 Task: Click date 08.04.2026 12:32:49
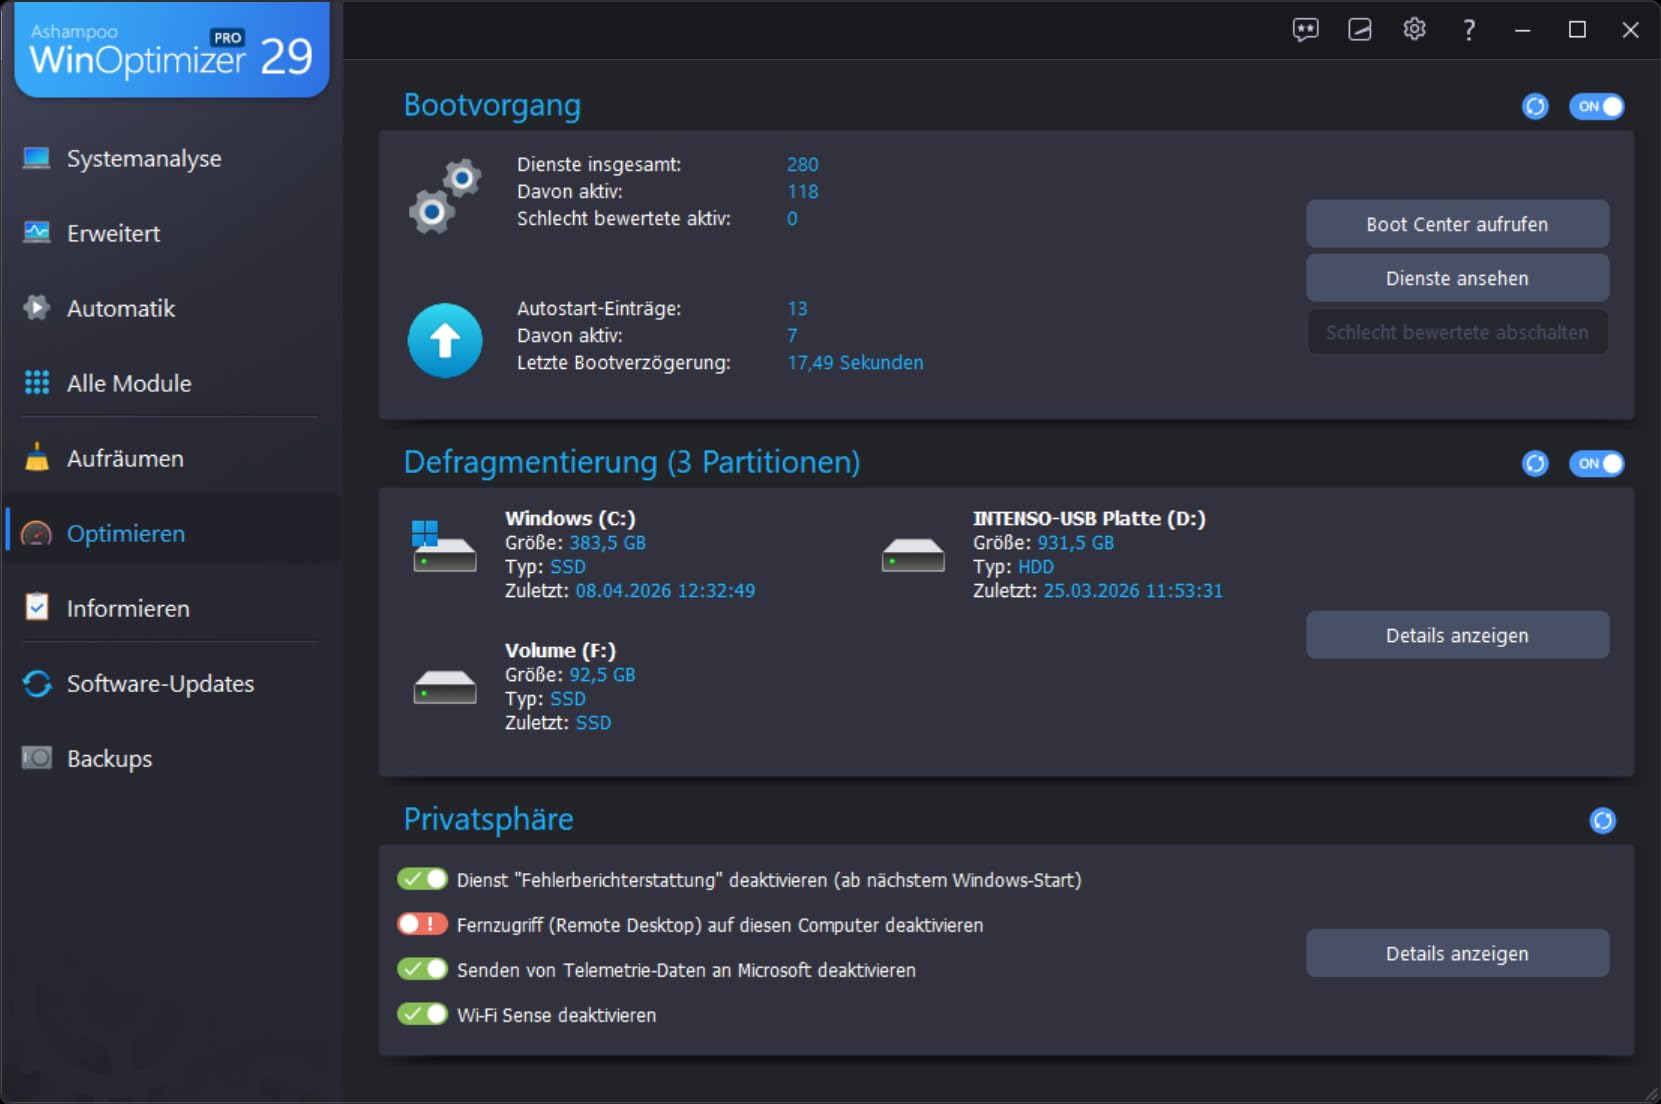tap(665, 590)
